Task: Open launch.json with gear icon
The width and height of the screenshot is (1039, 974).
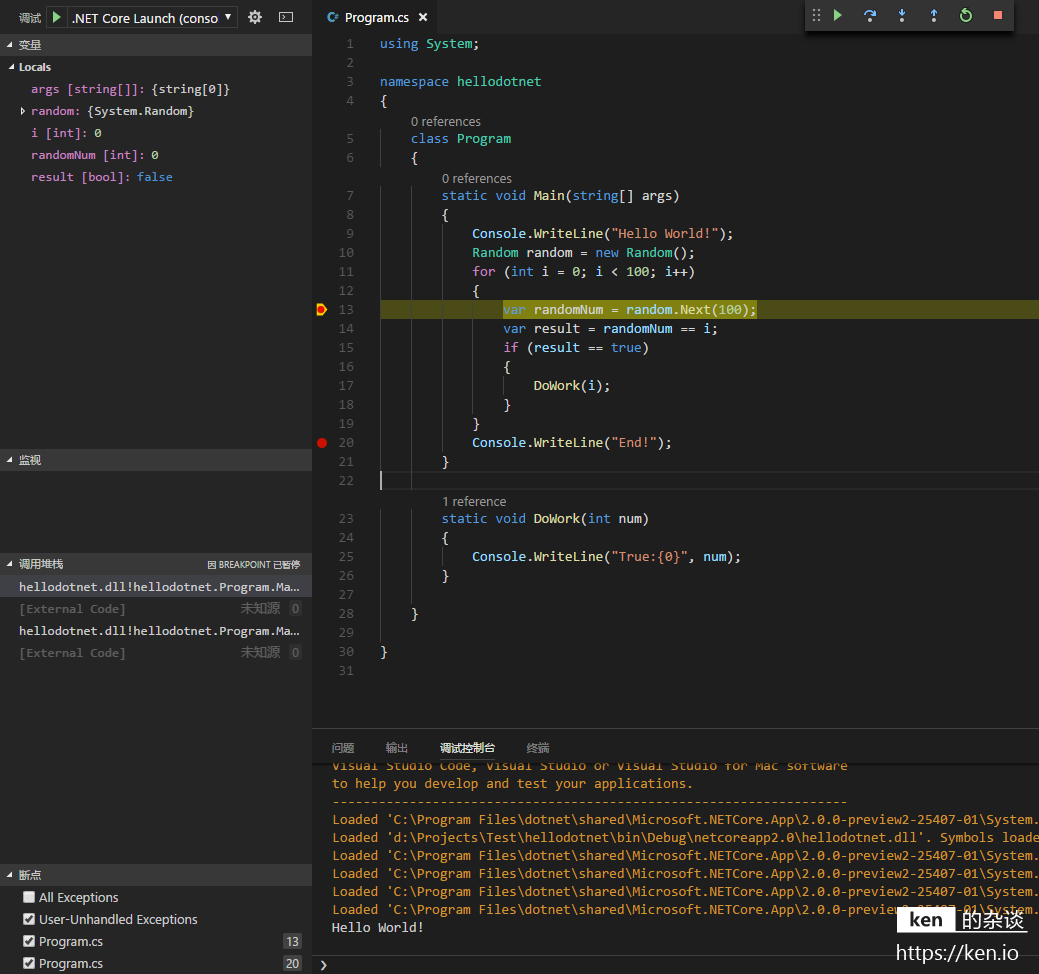Action: click(x=254, y=17)
